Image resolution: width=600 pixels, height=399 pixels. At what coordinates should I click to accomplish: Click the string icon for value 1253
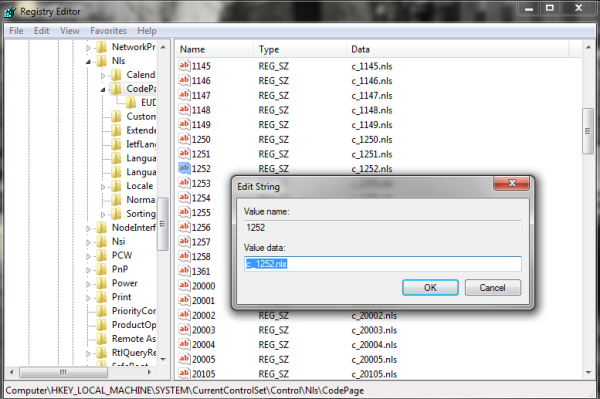pyautogui.click(x=184, y=183)
